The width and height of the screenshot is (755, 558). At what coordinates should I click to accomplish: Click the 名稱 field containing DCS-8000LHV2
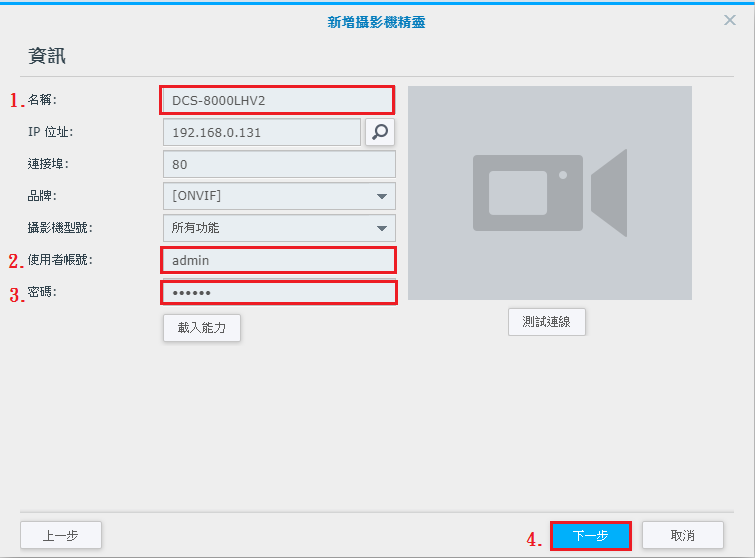coord(276,100)
